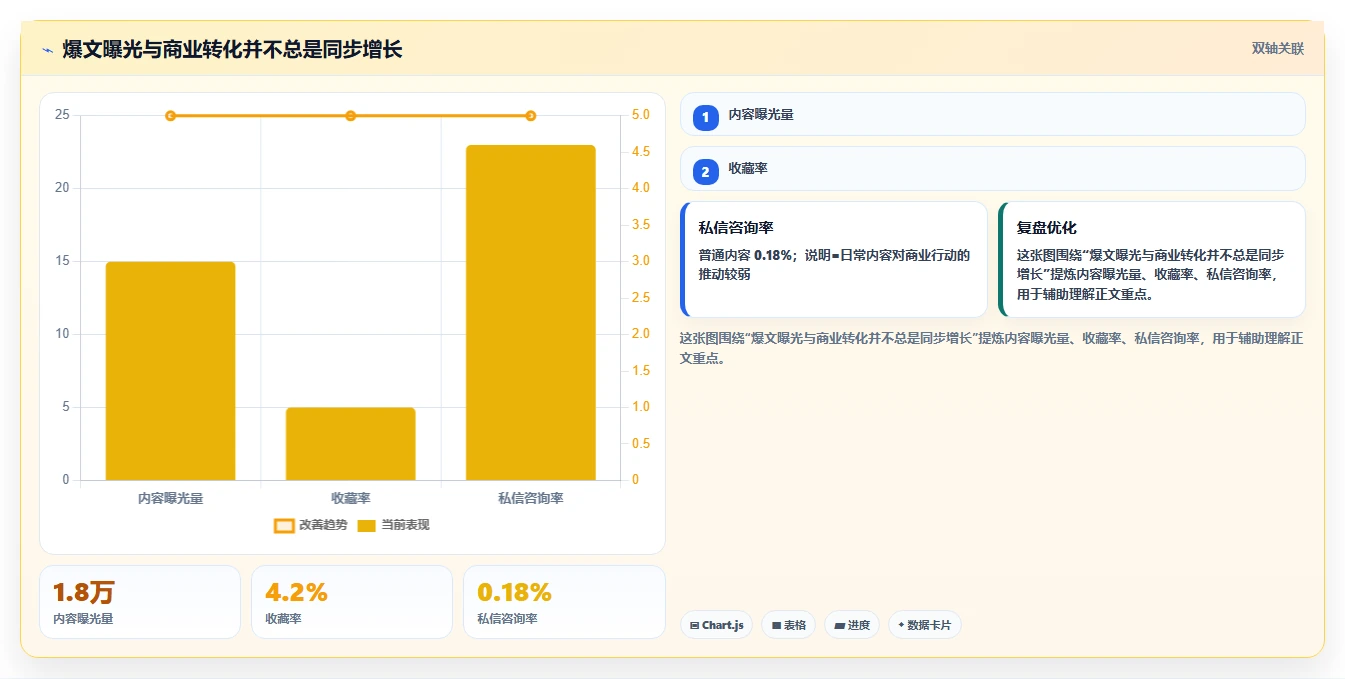Click the 内容曝光量 bar in chart

[x=170, y=371]
